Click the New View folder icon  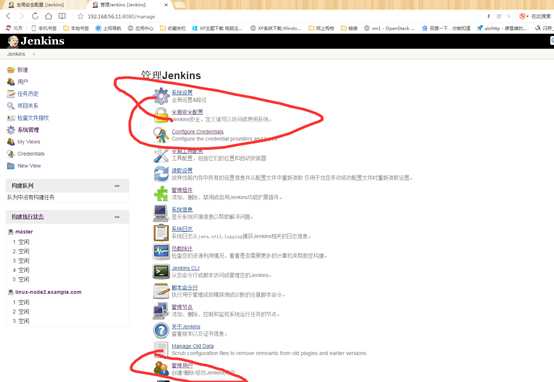[11, 166]
